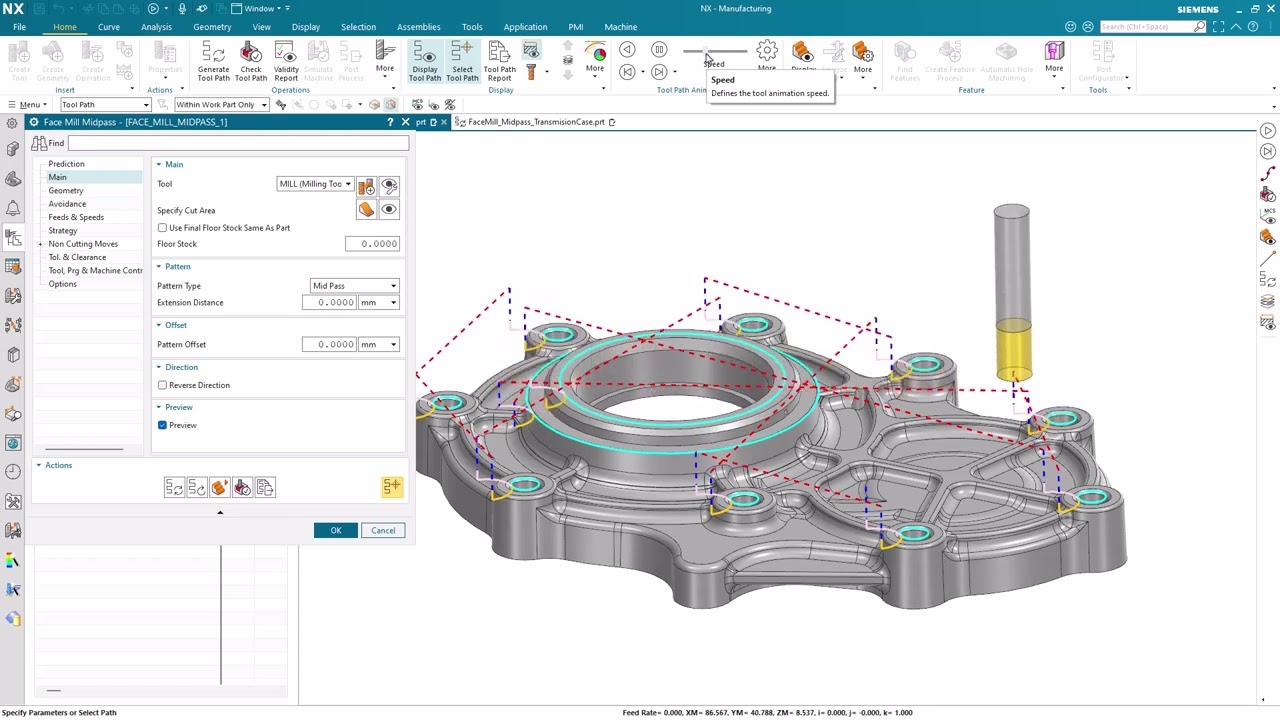The height and width of the screenshot is (720, 1280).
Task: Select Tol. & Clearance in the tree
Action: 77,257
